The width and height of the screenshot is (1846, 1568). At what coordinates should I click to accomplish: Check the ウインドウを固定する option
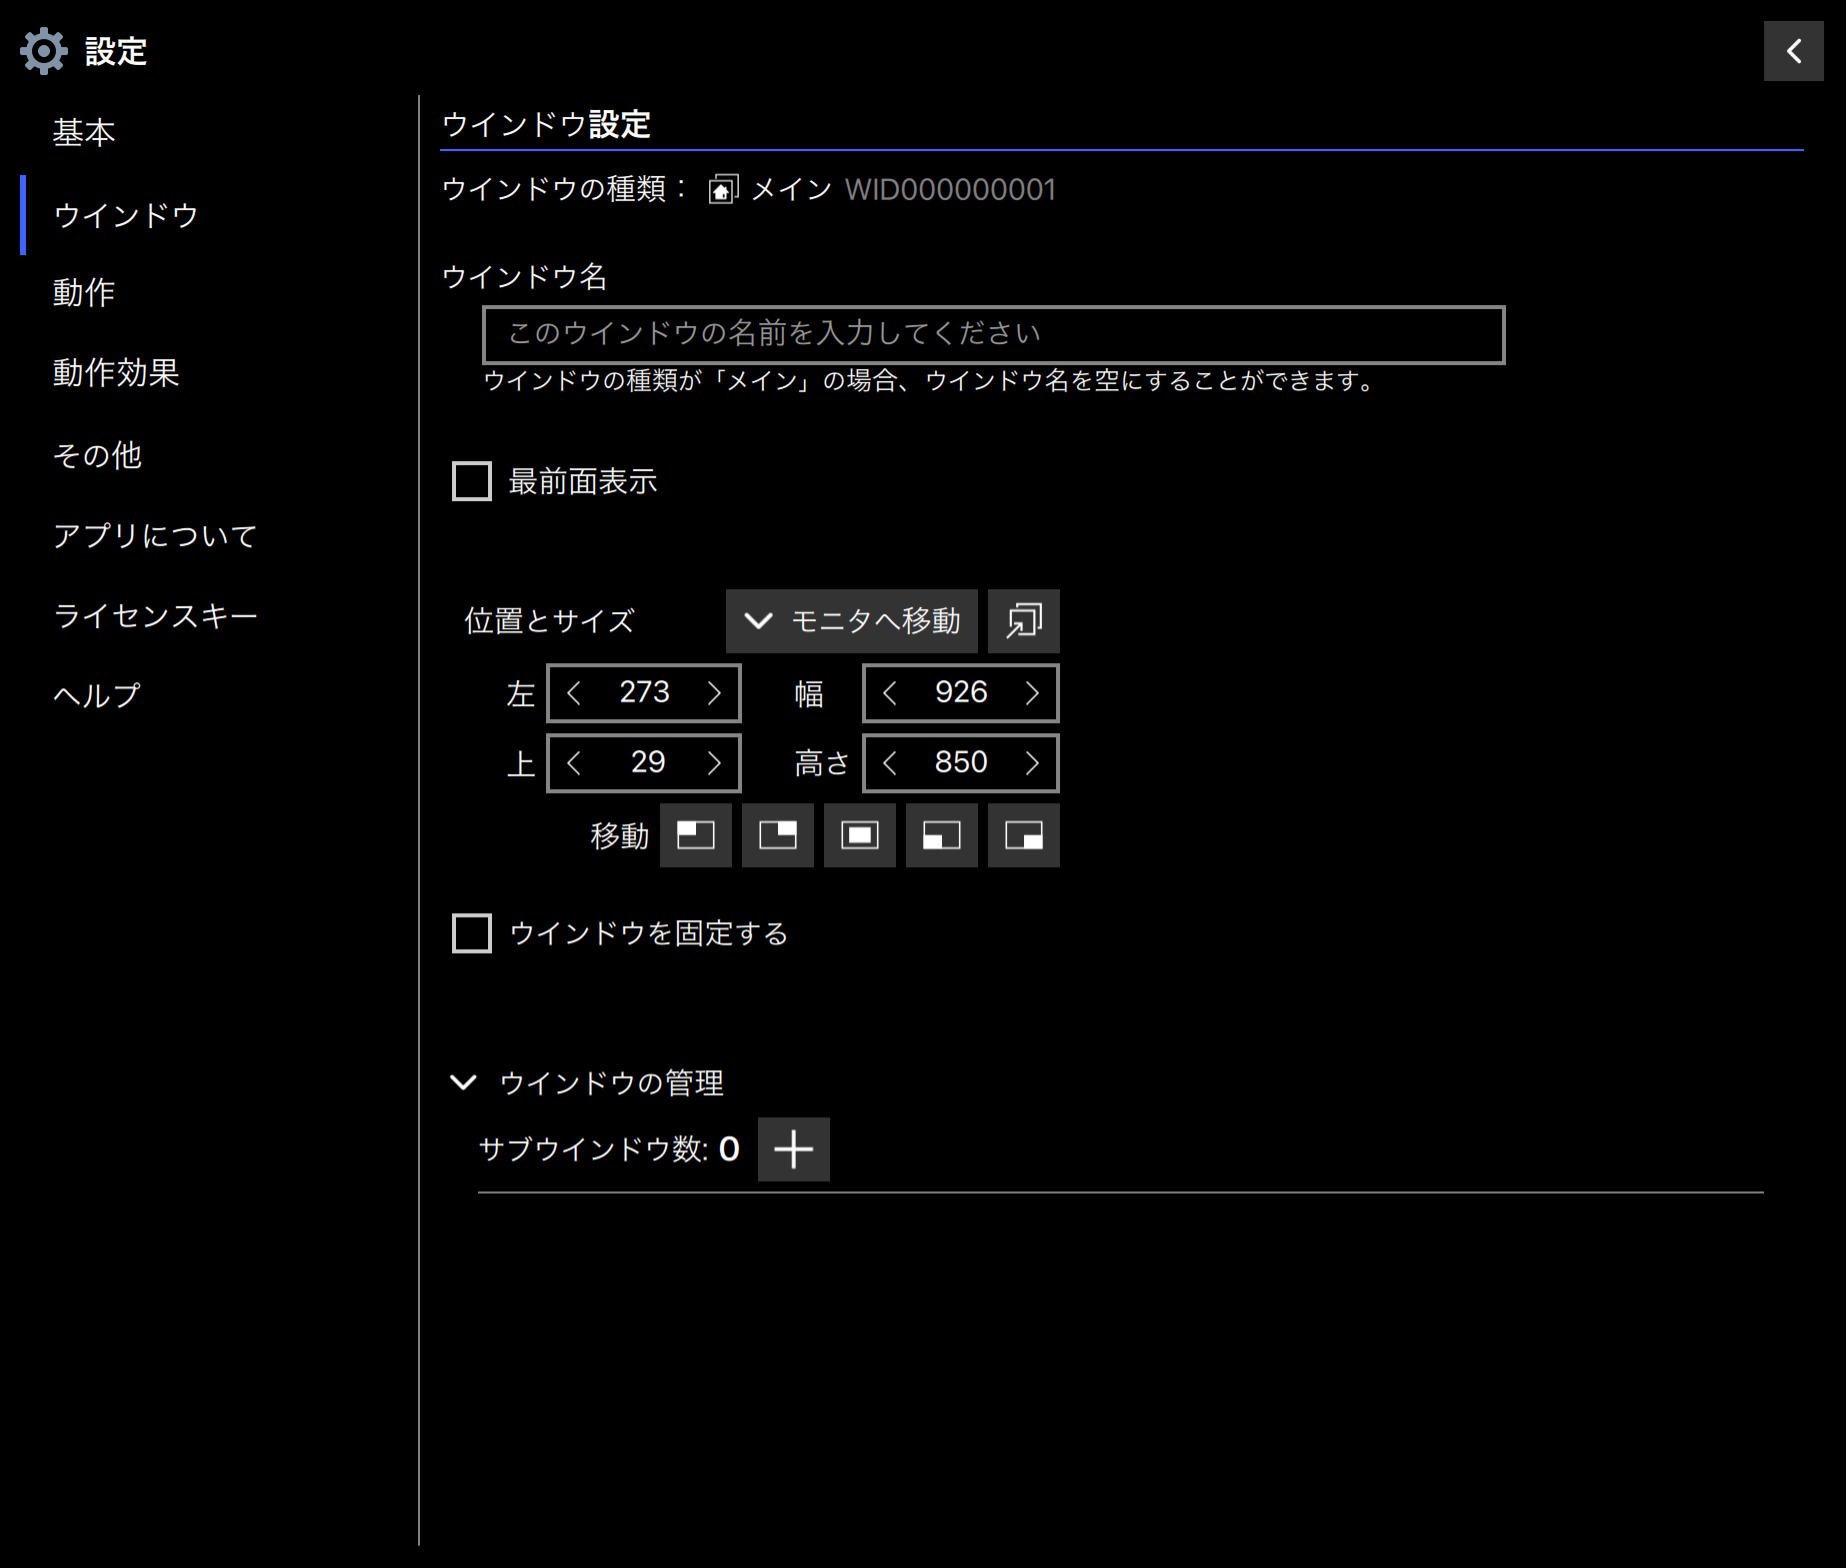pyautogui.click(x=472, y=933)
